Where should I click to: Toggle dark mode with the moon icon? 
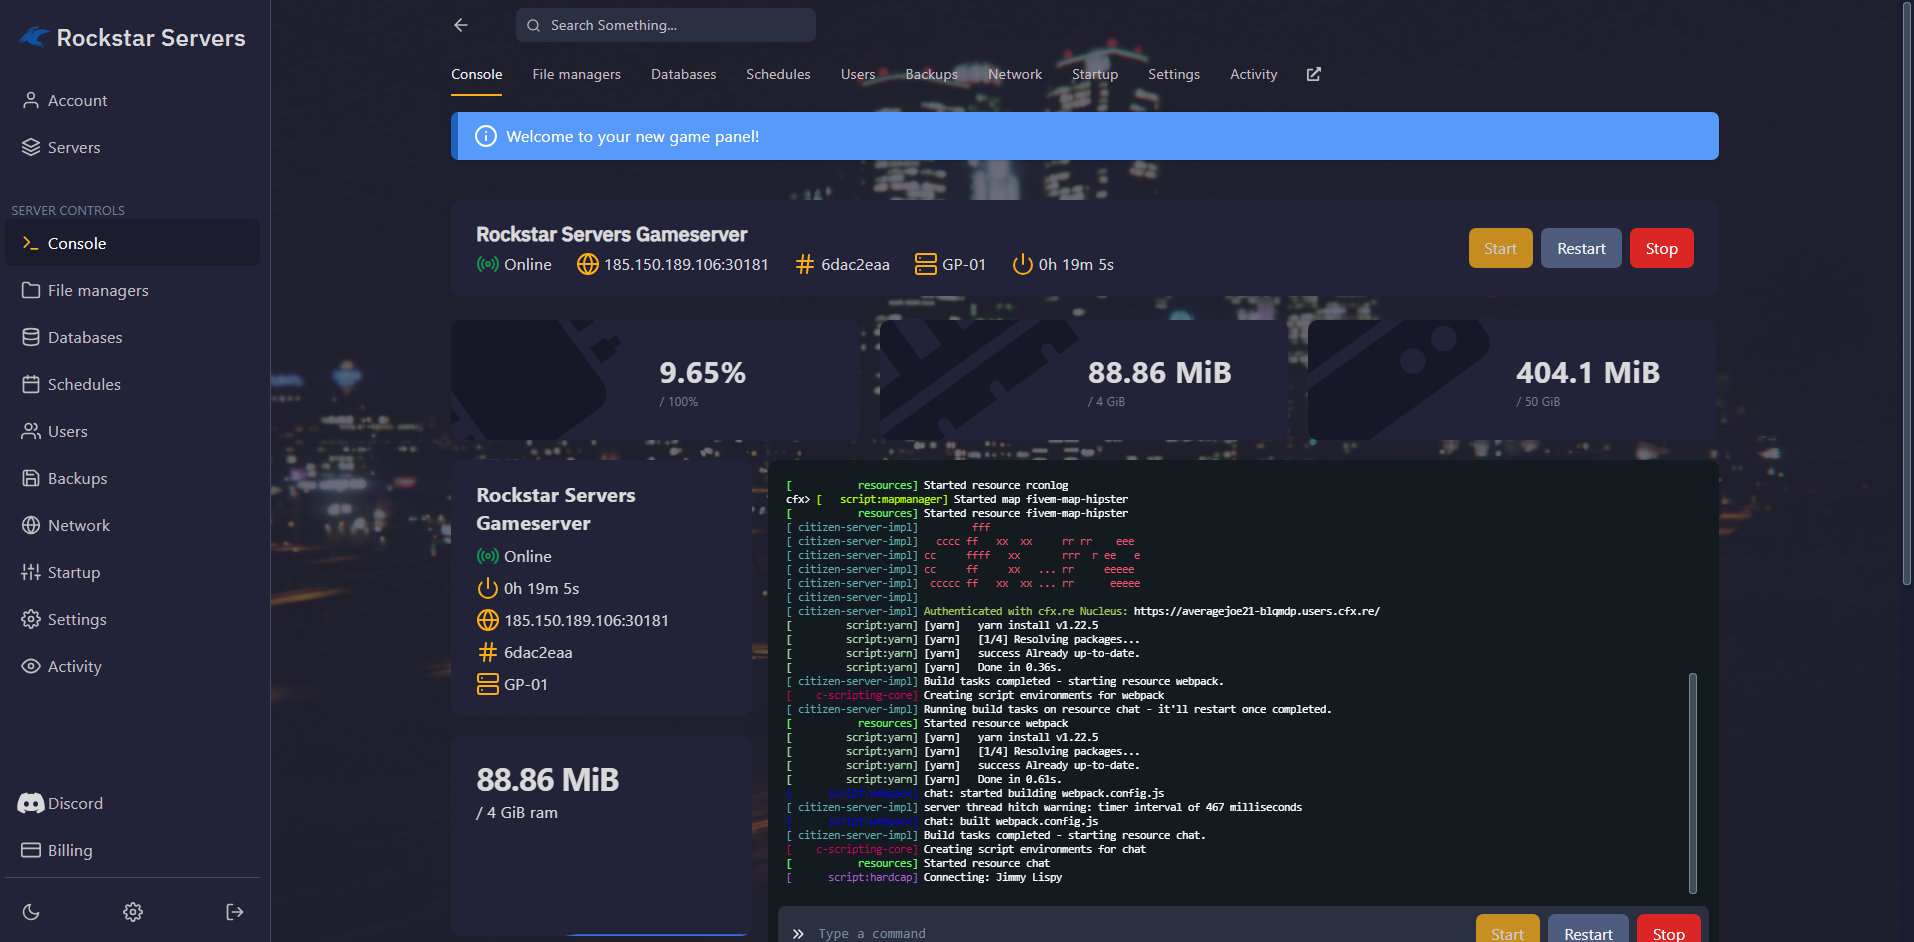coord(31,912)
